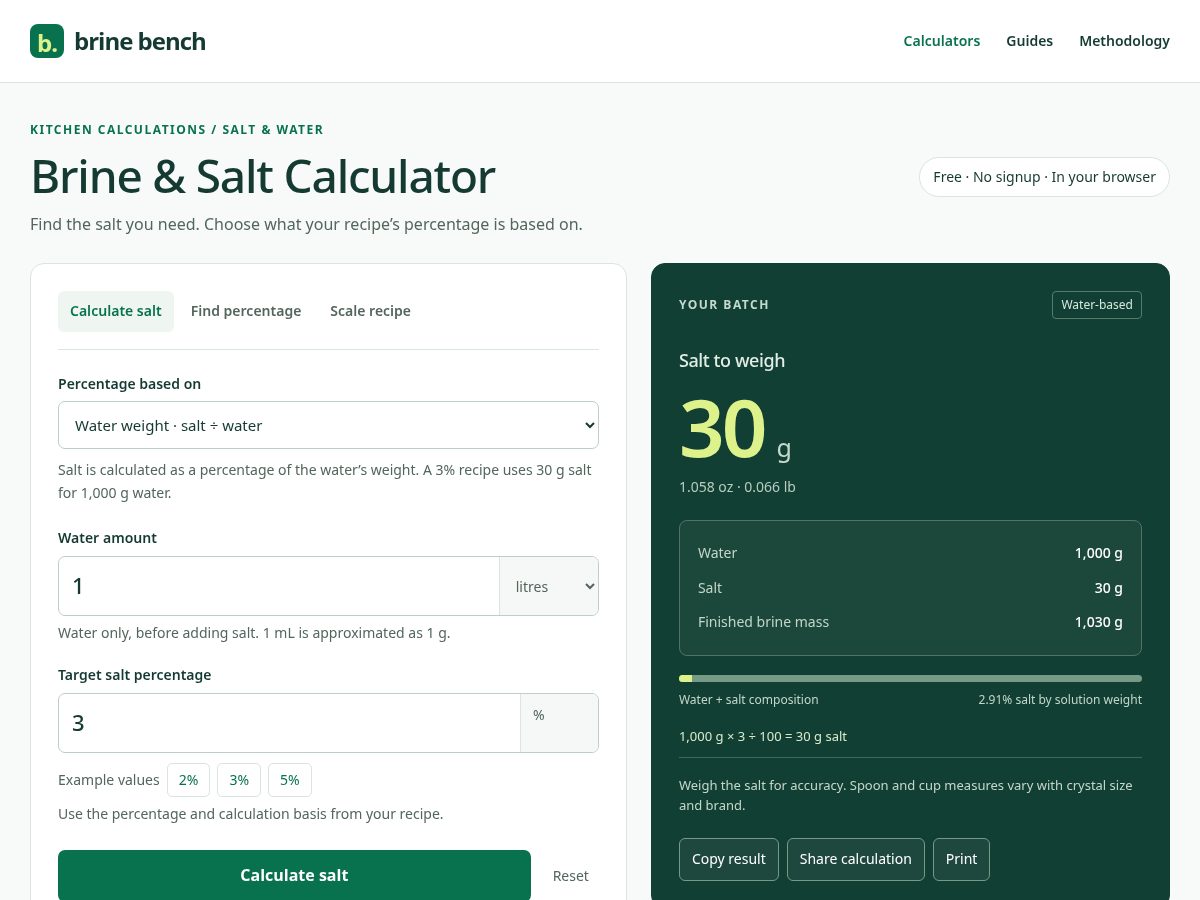Click the "2.91% salt by solution weight" text
This screenshot has width=1200, height=900.
pyautogui.click(x=1060, y=700)
